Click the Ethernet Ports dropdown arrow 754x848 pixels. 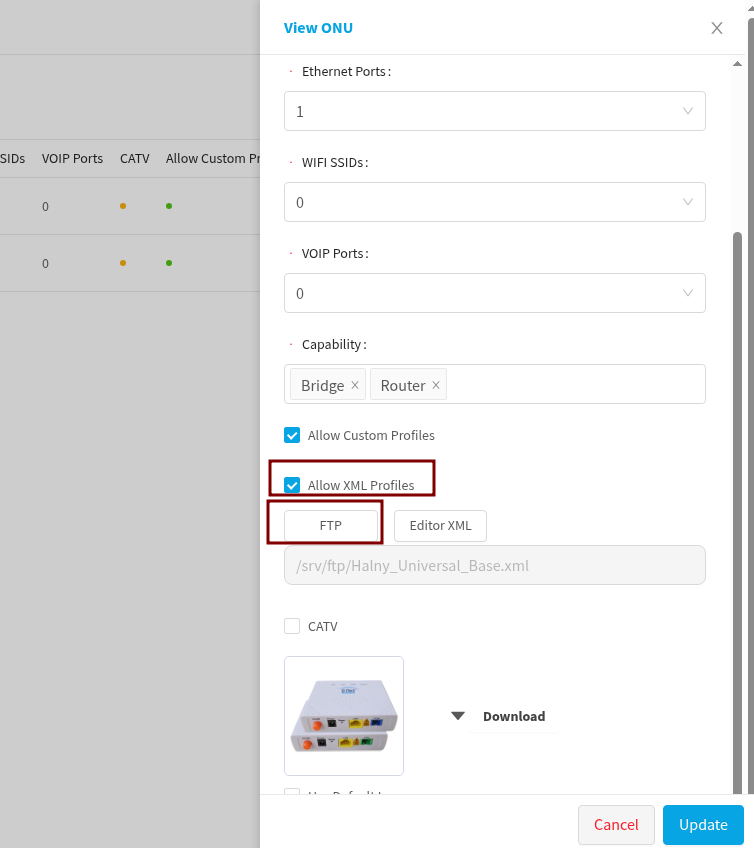coord(688,111)
